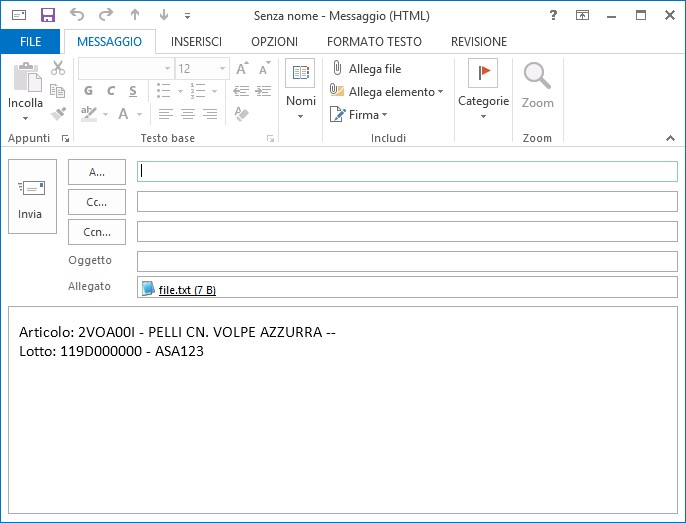The image size is (686, 523).
Task: Click the Cut scissors icon
Action: (58, 68)
